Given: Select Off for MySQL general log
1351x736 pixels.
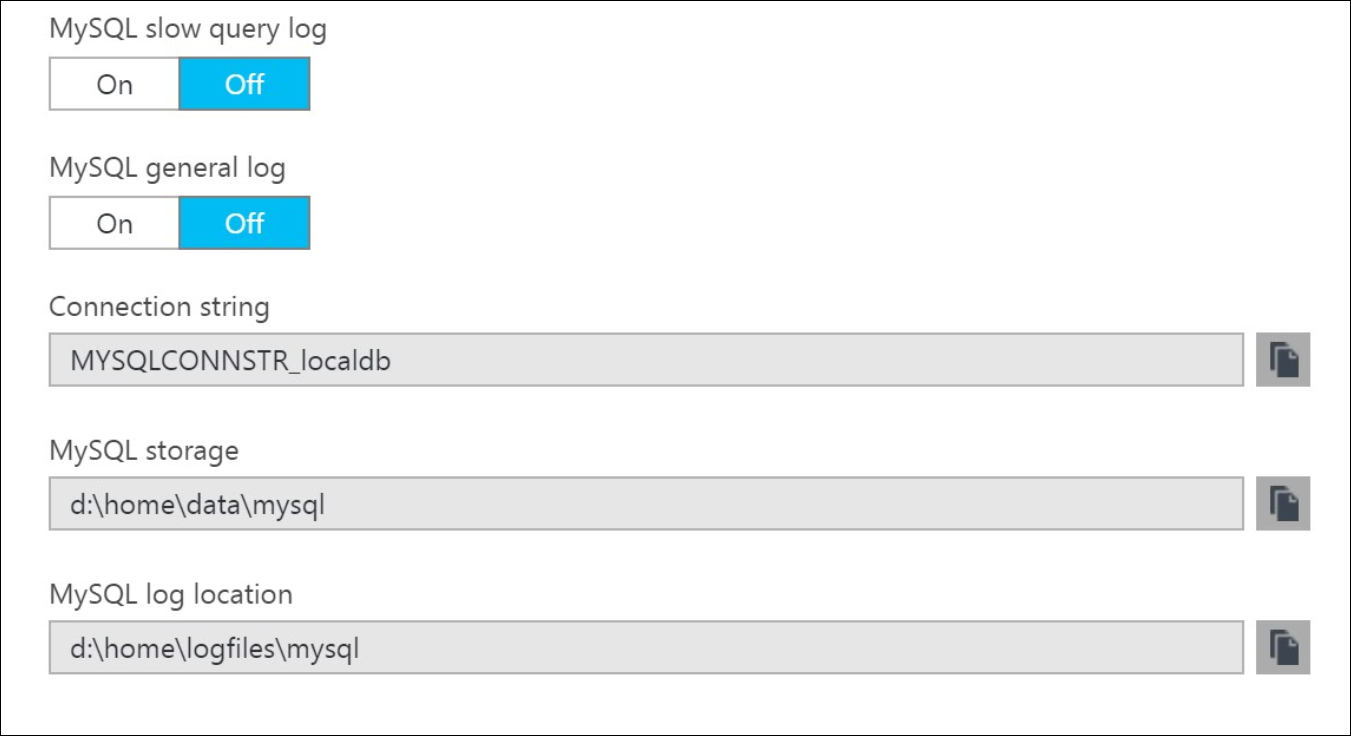Looking at the screenshot, I should pyautogui.click(x=244, y=223).
